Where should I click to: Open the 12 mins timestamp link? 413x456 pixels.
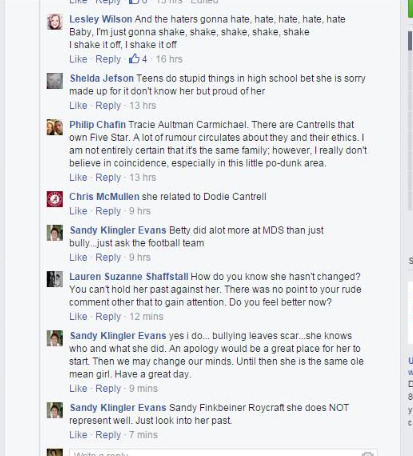(146, 317)
